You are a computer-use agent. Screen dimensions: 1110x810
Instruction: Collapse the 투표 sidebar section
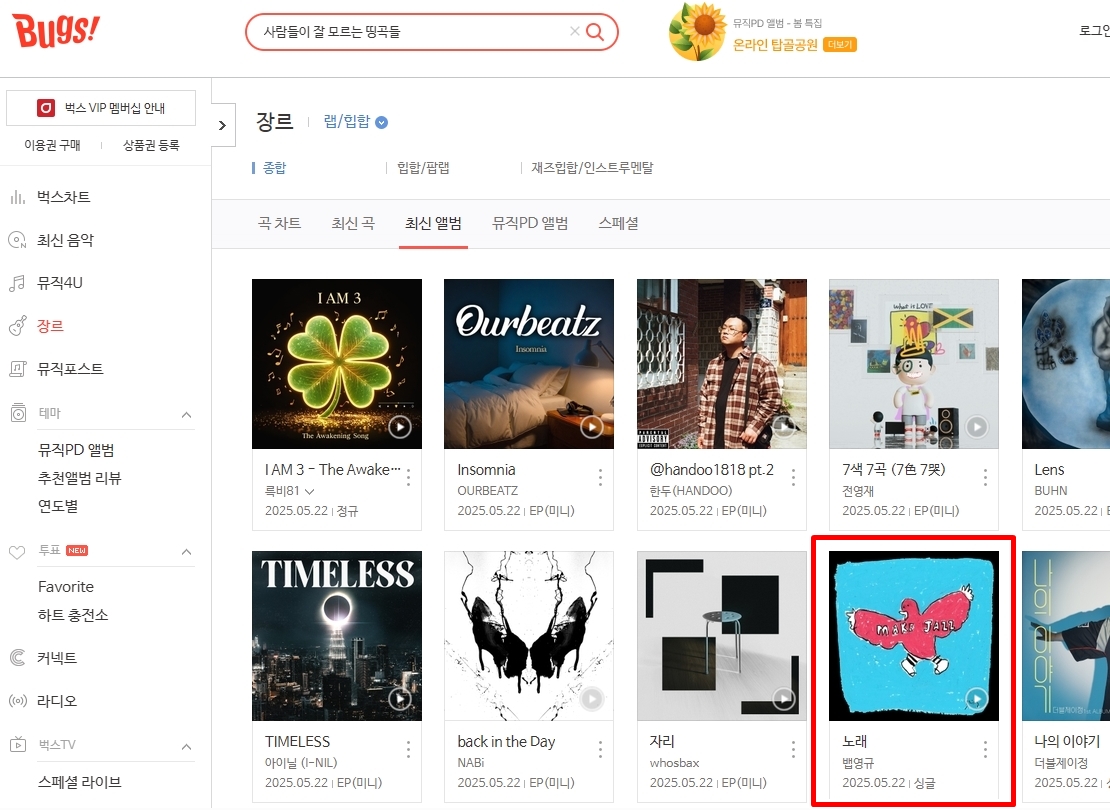point(186,552)
